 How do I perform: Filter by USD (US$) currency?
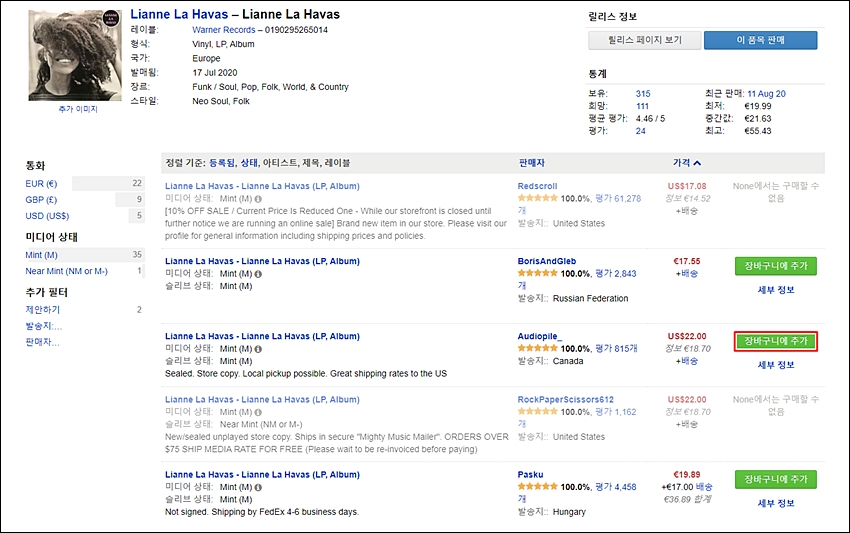47,216
